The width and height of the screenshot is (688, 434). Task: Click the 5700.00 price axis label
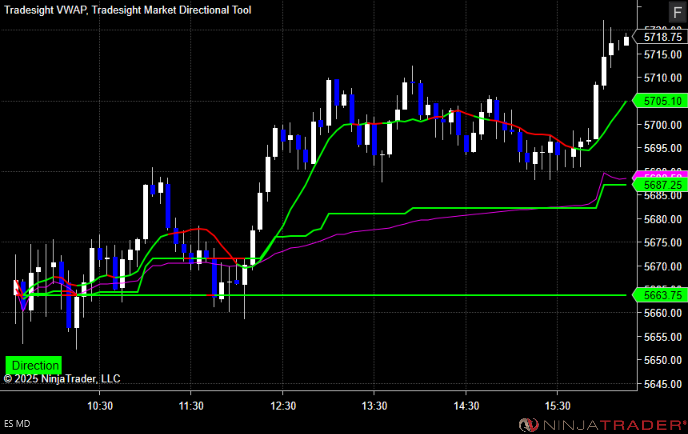[663, 125]
